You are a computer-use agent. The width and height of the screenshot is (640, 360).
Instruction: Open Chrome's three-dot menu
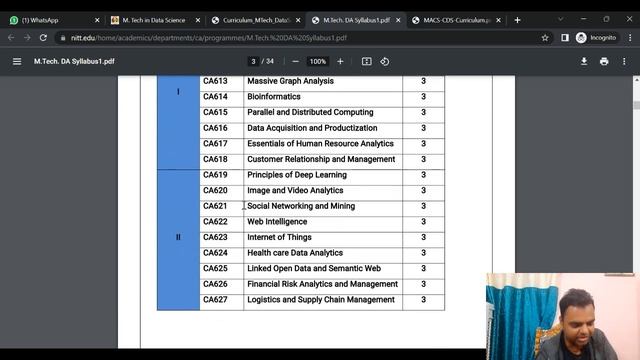coord(630,38)
